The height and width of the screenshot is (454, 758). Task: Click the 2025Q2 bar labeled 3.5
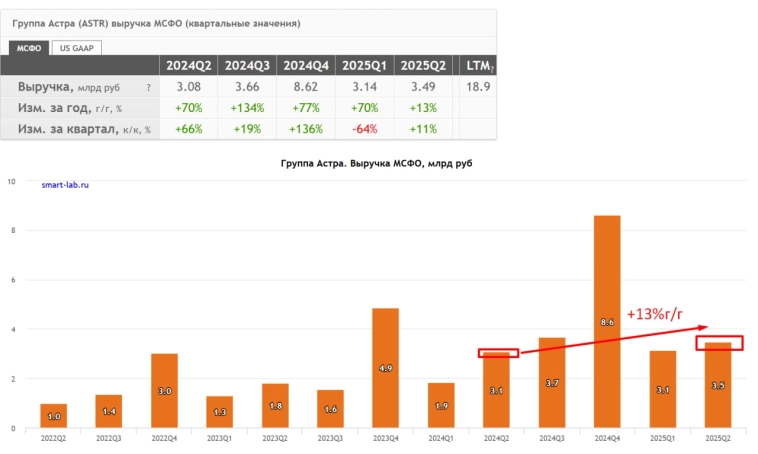718,385
